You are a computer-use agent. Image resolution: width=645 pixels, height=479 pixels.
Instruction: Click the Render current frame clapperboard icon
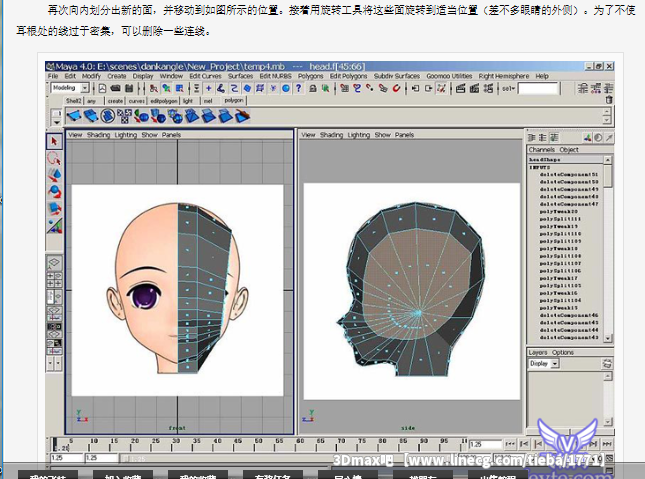click(x=461, y=88)
